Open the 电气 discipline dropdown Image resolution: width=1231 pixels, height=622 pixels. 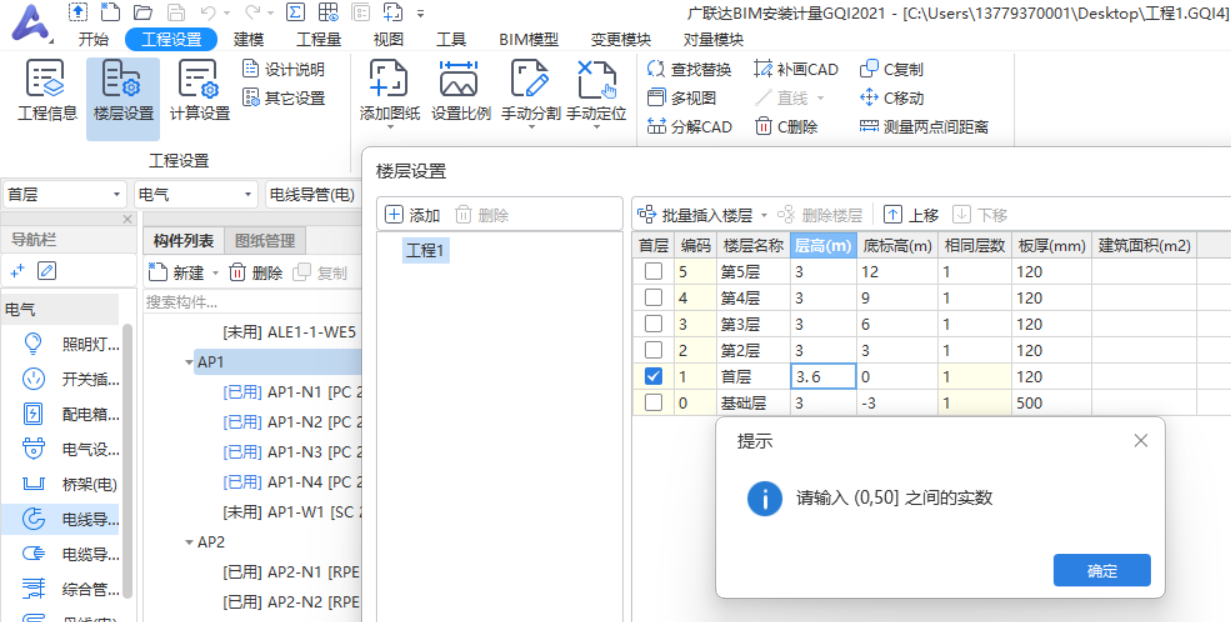click(196, 195)
